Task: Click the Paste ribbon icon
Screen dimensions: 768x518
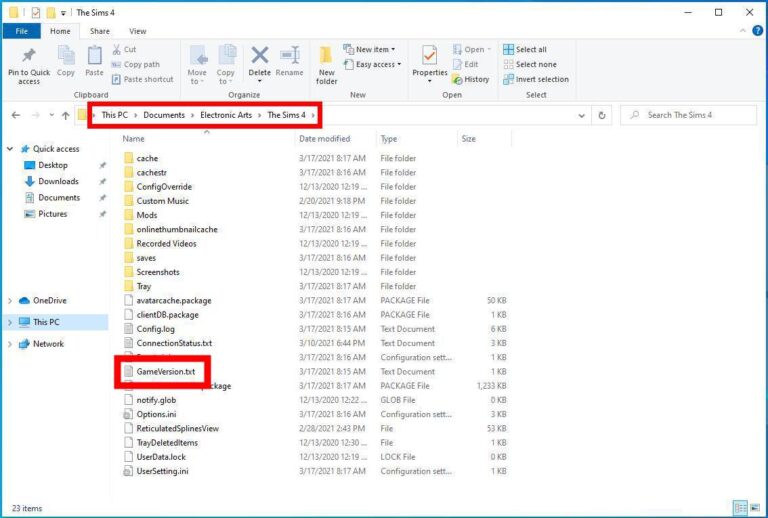Action: [x=94, y=55]
